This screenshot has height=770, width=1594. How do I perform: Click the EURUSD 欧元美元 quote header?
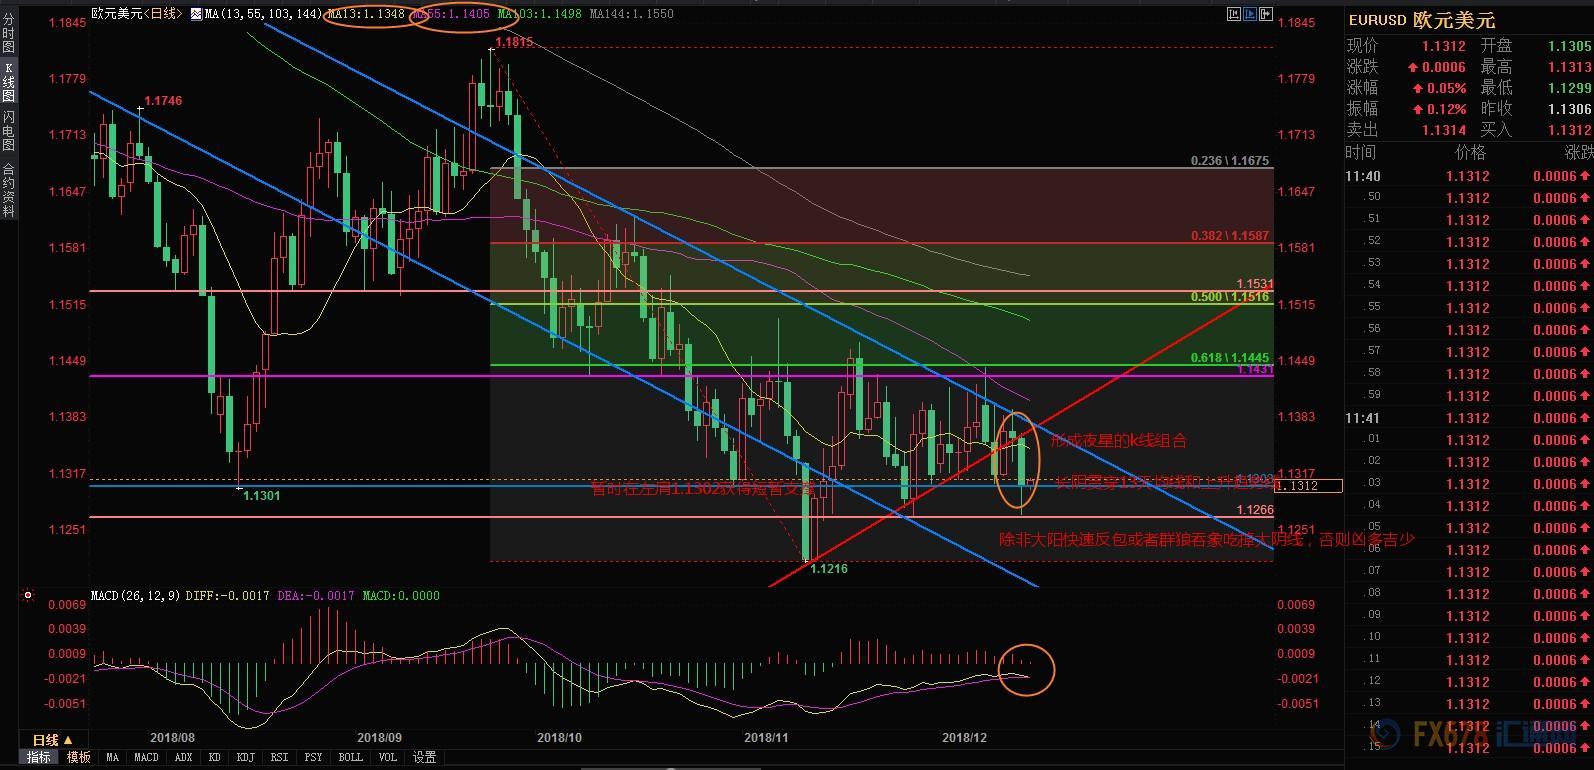tap(1421, 20)
